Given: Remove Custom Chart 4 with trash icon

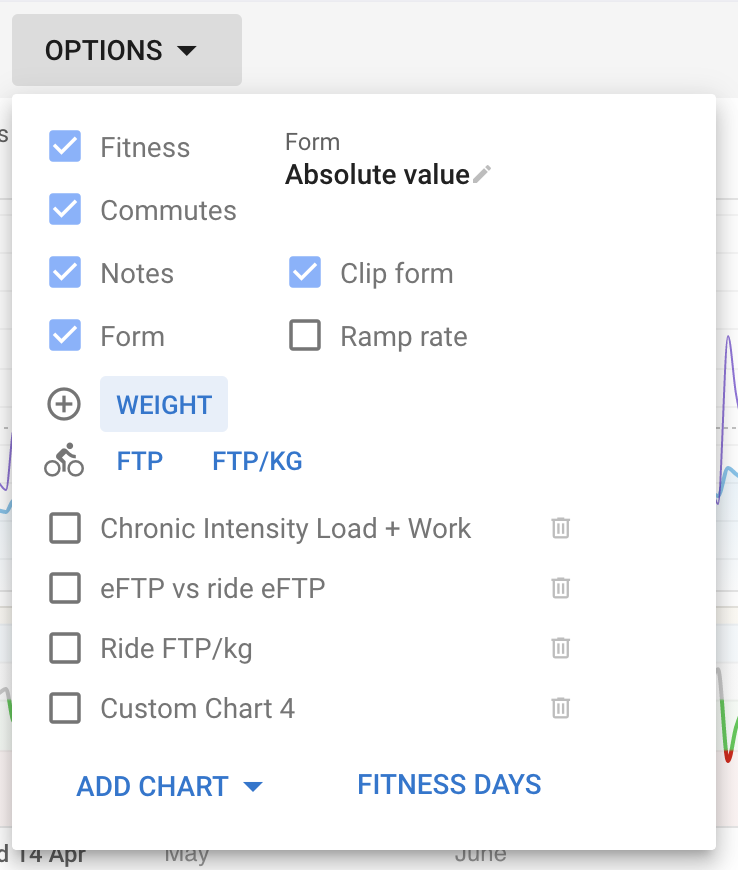Looking at the screenshot, I should tap(560, 707).
